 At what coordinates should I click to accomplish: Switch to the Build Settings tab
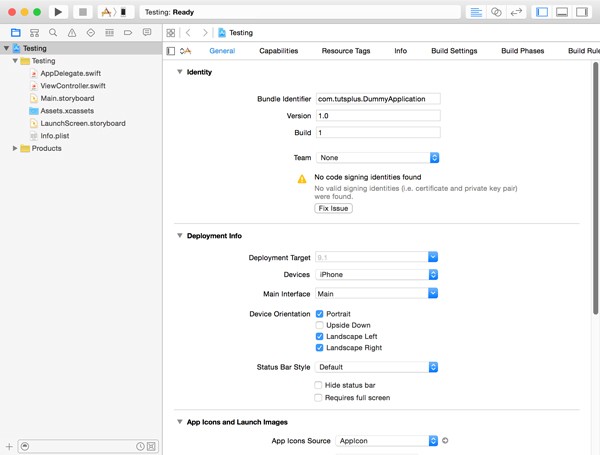pyautogui.click(x=454, y=51)
